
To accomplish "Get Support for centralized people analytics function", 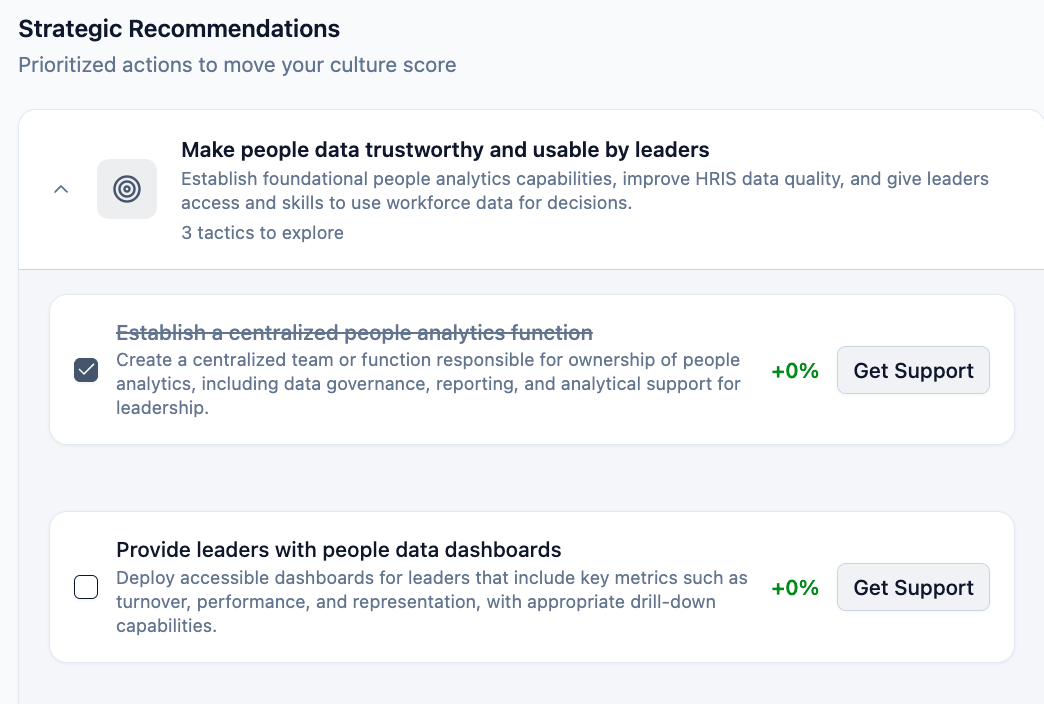I will [912, 371].
